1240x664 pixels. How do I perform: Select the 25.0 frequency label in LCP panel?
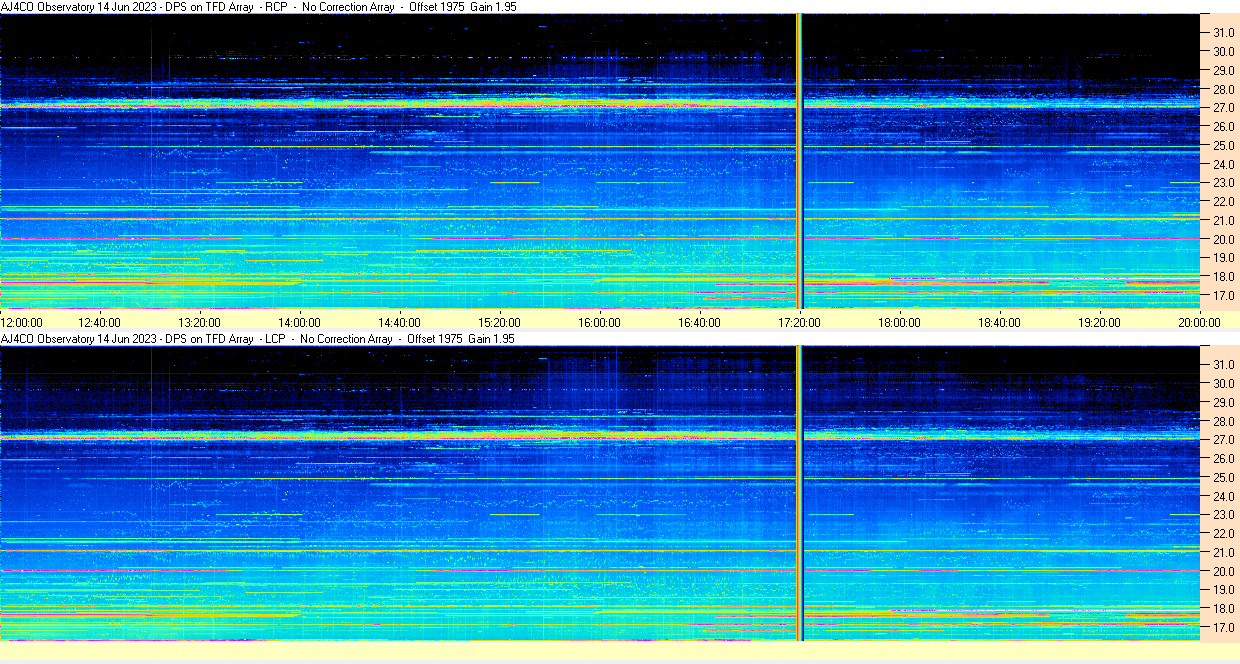1223,477
